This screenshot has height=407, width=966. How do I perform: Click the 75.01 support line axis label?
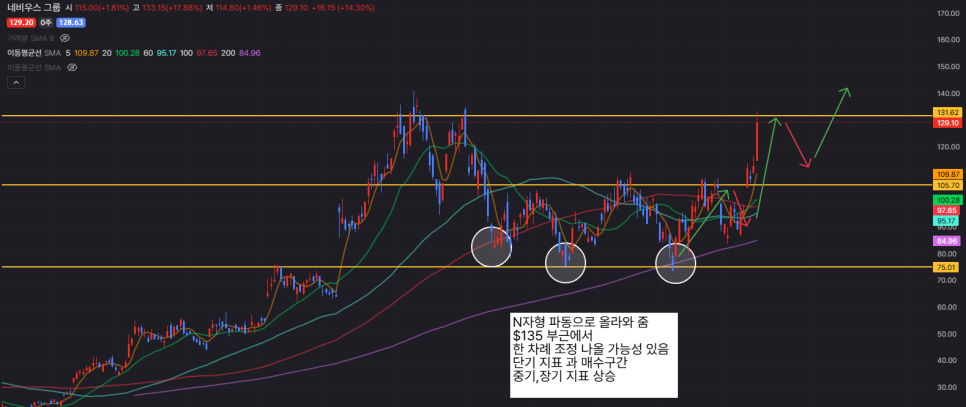click(948, 267)
